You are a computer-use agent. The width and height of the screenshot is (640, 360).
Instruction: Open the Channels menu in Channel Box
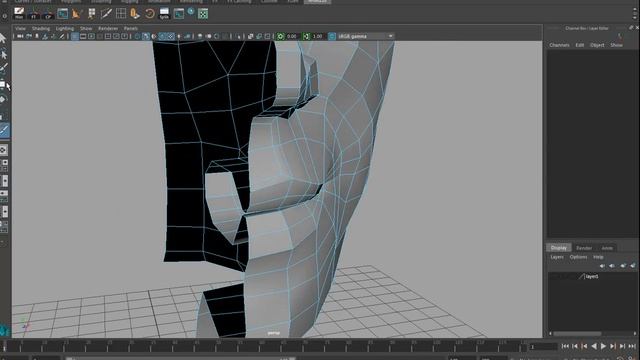[559, 45]
